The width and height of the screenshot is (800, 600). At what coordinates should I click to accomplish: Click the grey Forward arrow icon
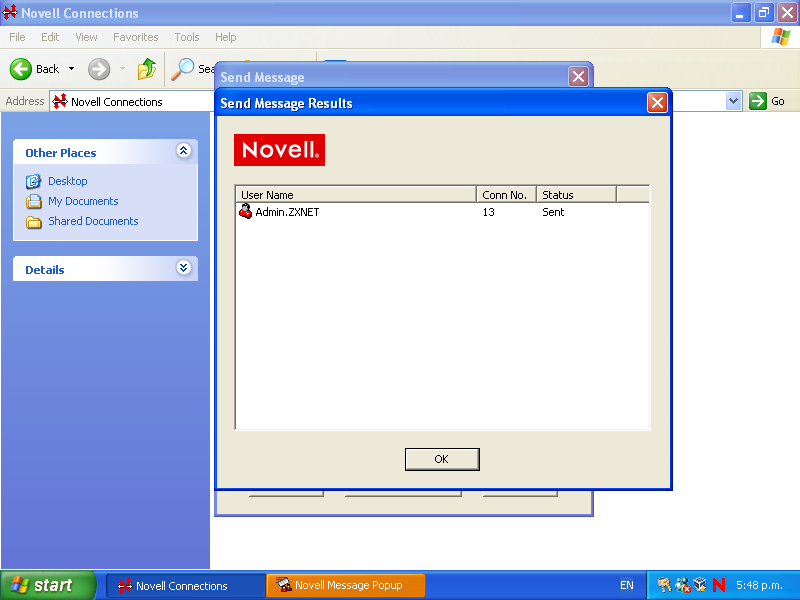click(x=99, y=69)
